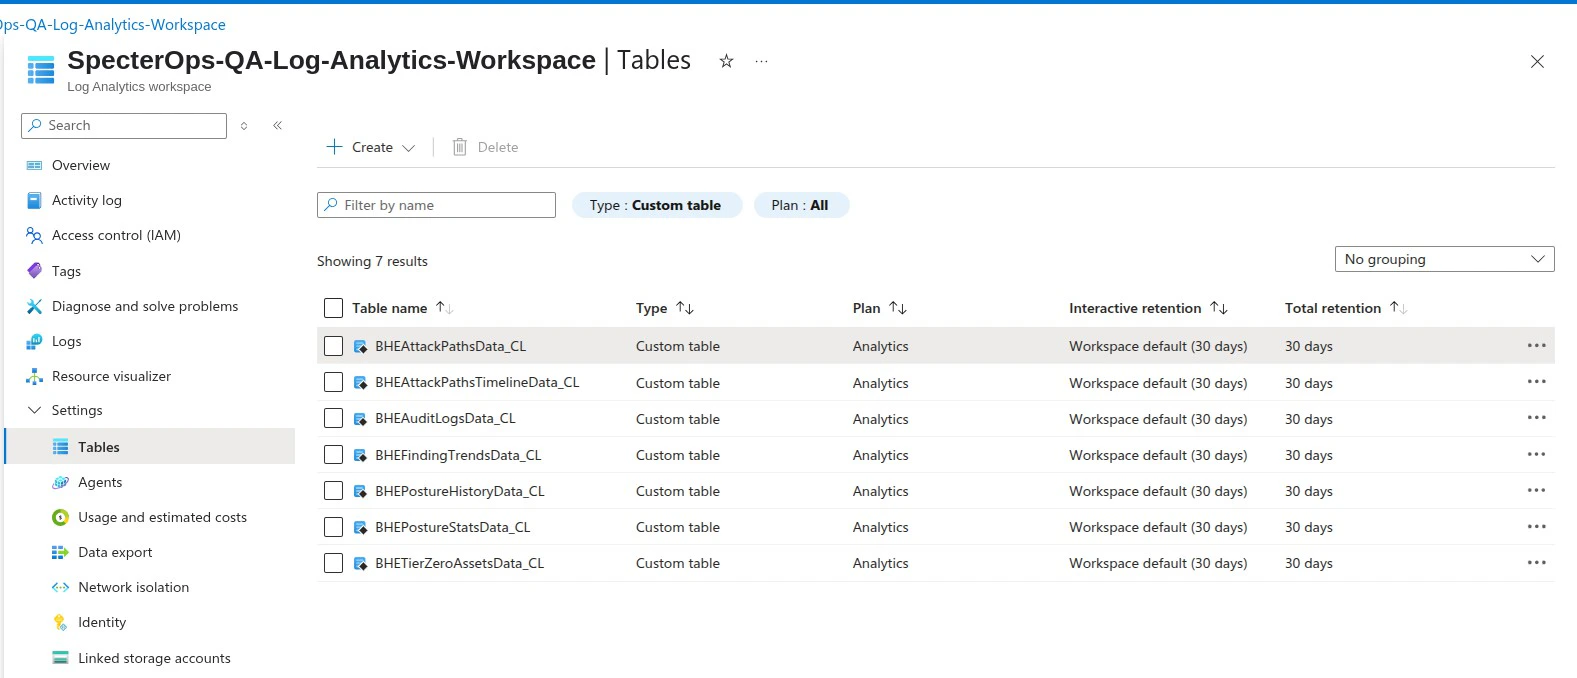Click the Data export icon
The width and height of the screenshot is (1577, 678).
(60, 552)
